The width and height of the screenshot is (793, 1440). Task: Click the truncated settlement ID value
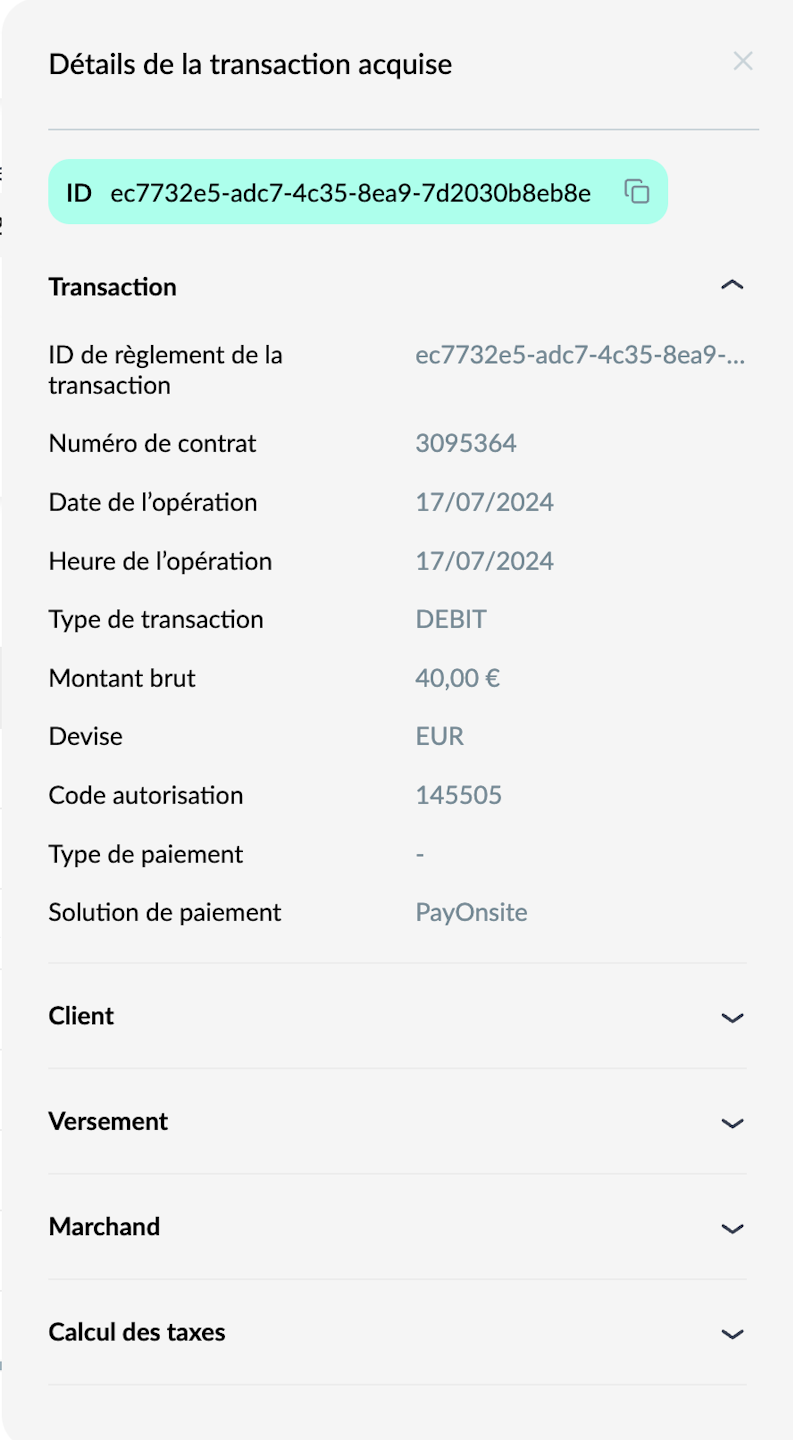(x=580, y=355)
